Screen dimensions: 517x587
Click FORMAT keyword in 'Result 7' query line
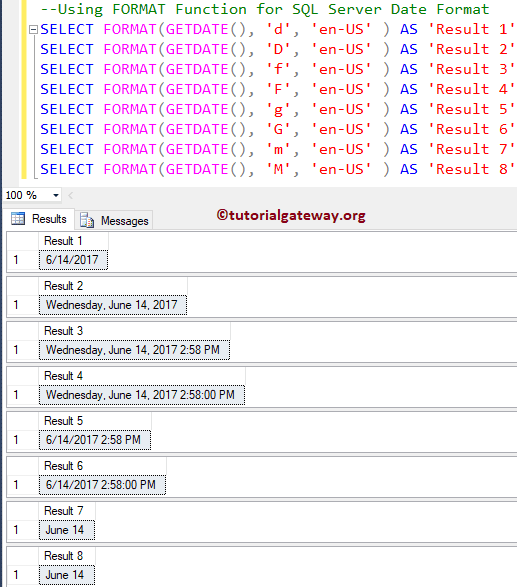[x=130, y=149]
